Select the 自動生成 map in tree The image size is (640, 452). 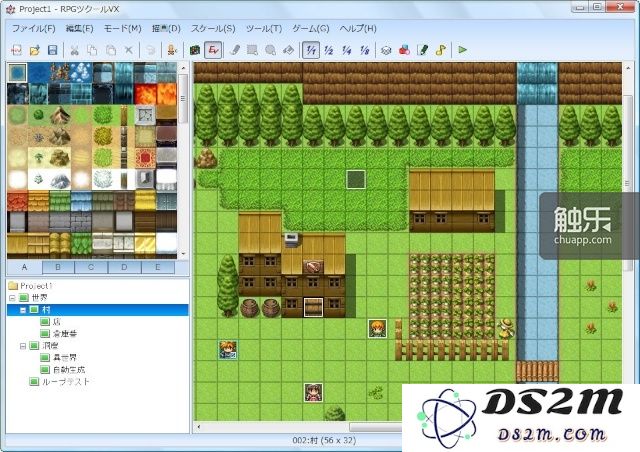point(69,370)
